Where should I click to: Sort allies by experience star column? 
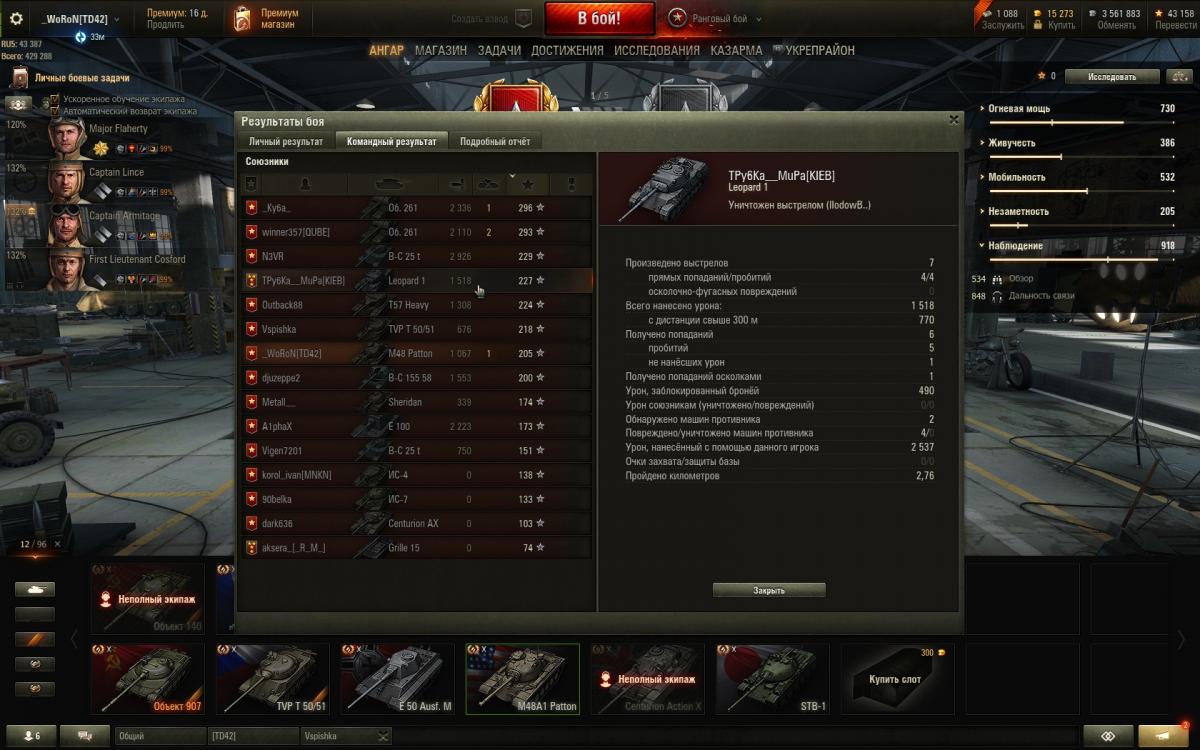click(x=527, y=184)
